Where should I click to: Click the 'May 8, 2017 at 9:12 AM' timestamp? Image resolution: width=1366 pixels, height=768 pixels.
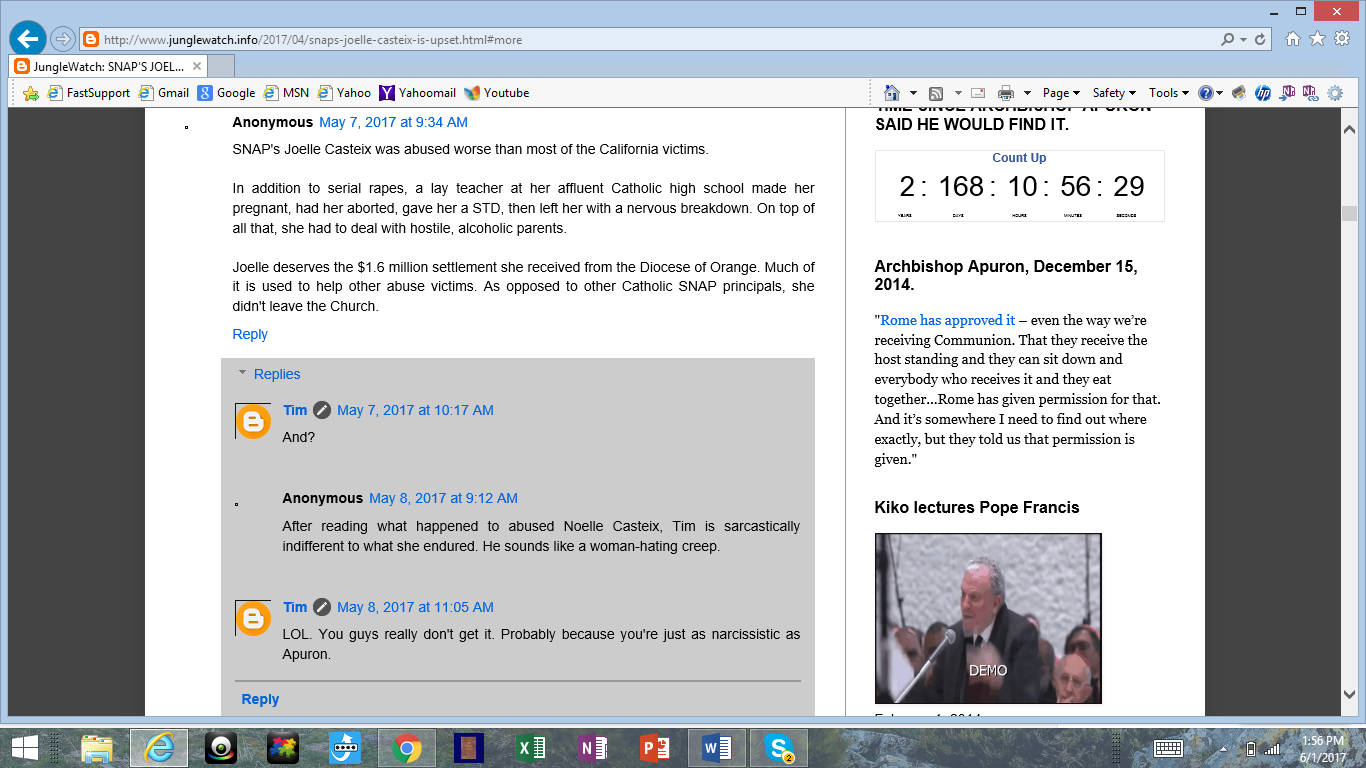tap(443, 498)
